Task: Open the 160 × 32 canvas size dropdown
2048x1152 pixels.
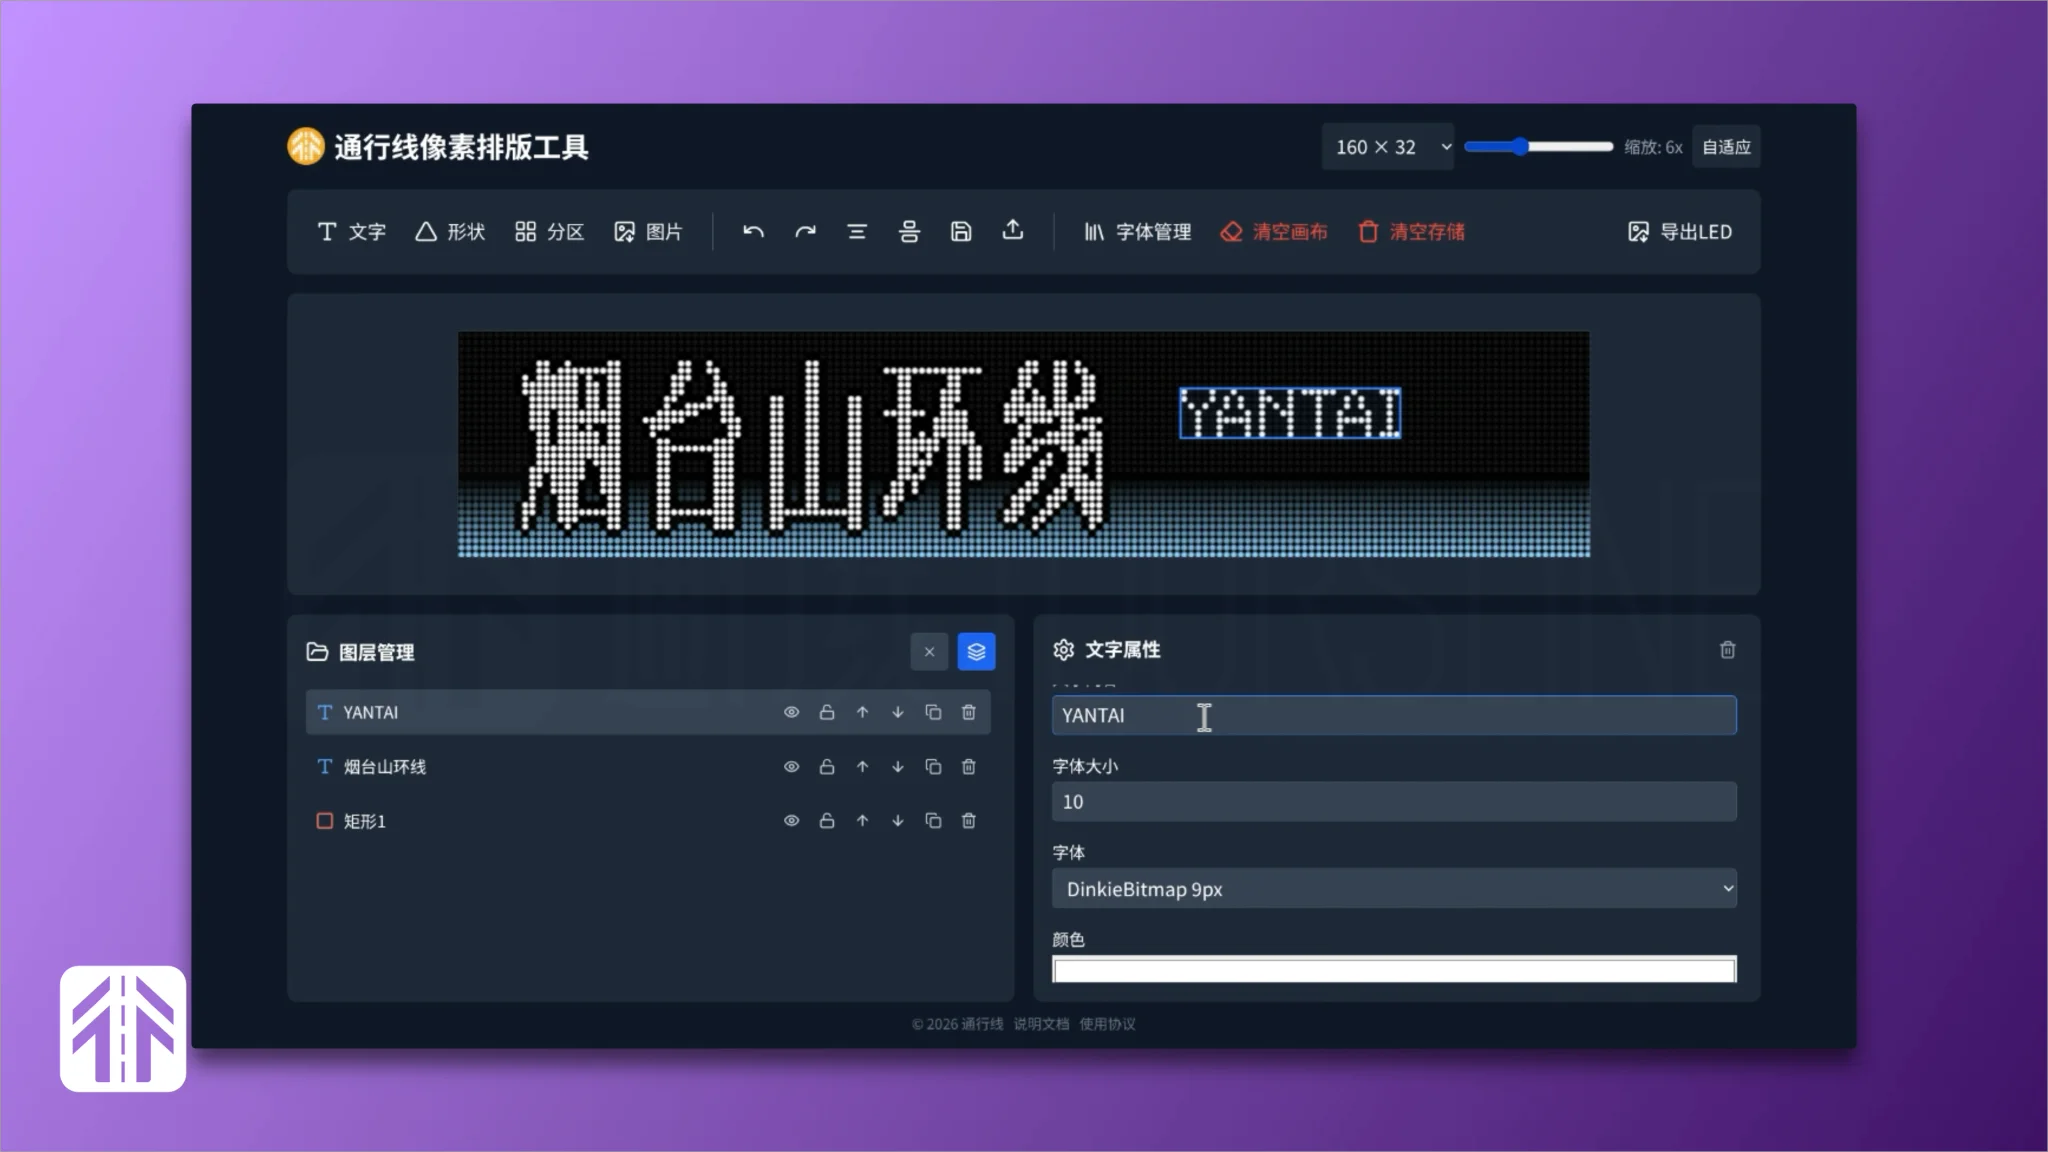Action: (1388, 146)
